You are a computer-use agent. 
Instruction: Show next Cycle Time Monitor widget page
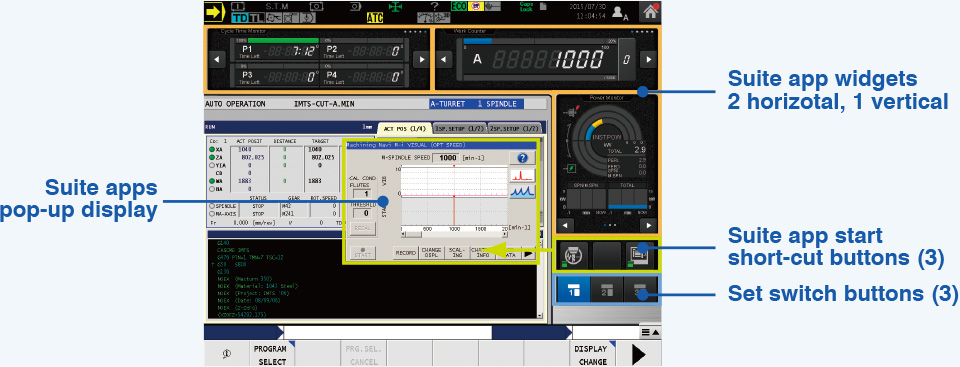pos(421,59)
